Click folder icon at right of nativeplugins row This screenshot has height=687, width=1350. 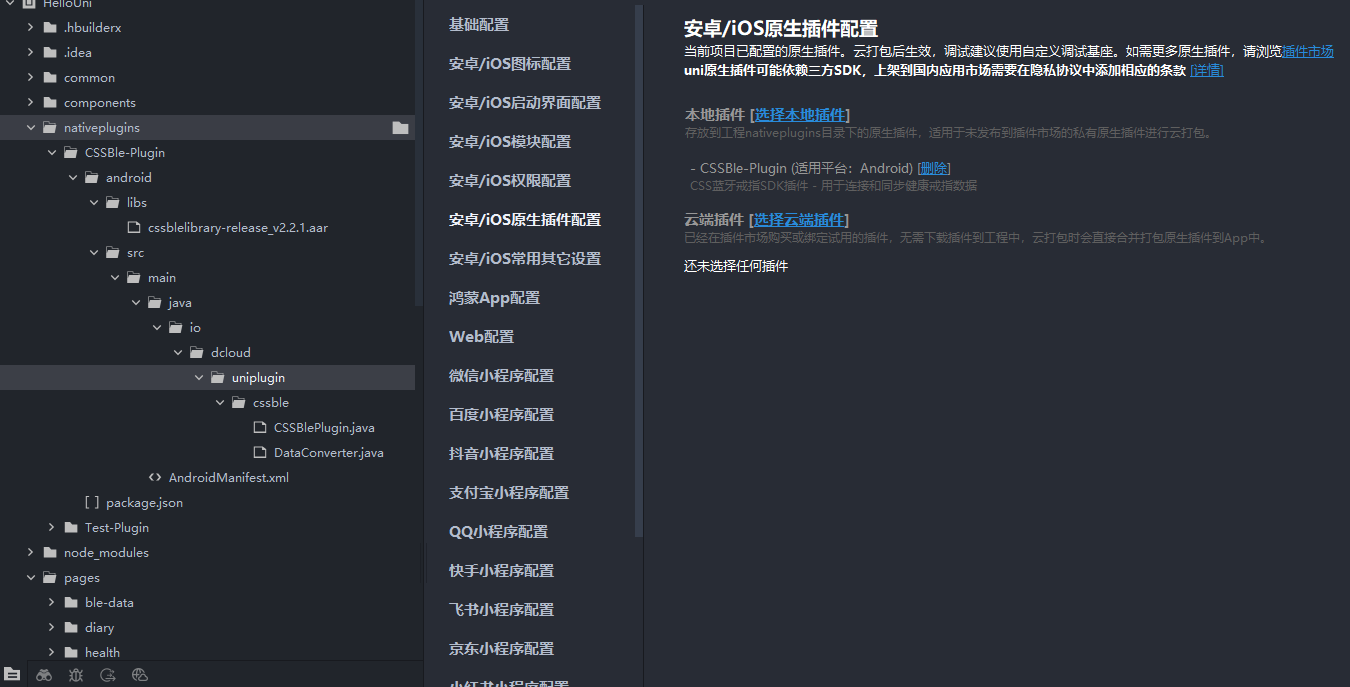tap(400, 128)
